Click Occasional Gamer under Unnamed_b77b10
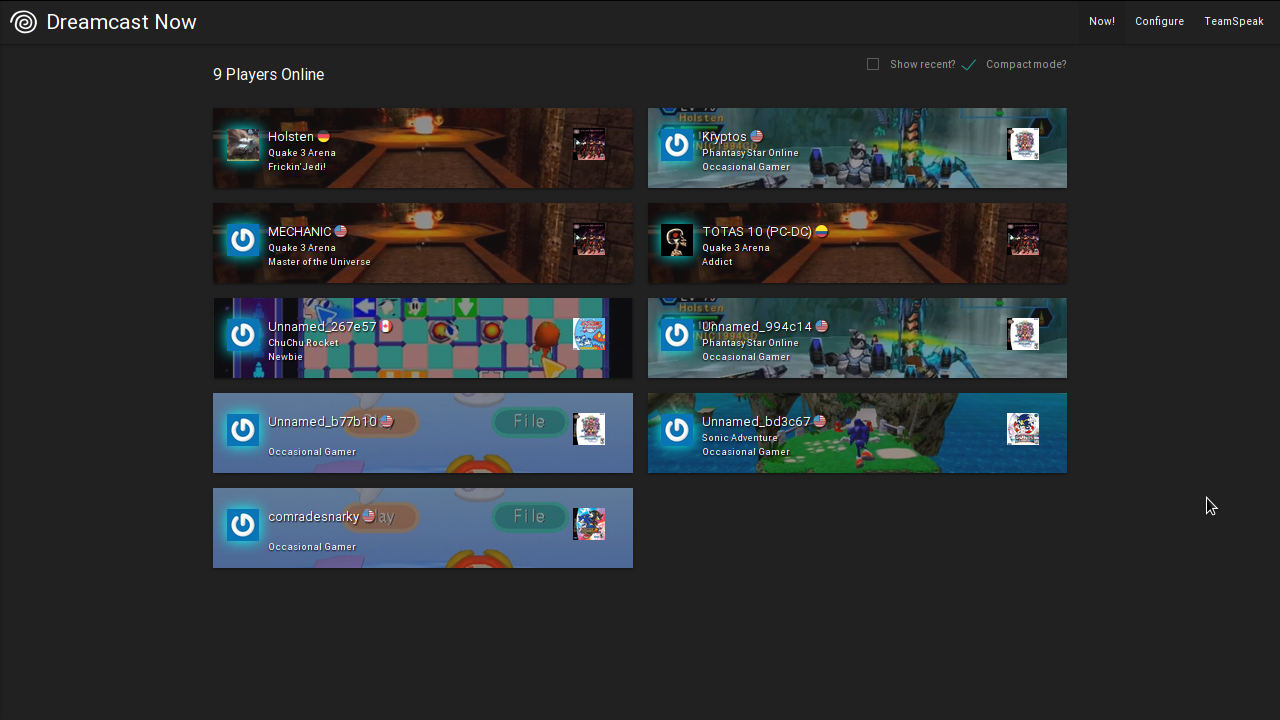This screenshot has height=720, width=1280. pos(312,452)
